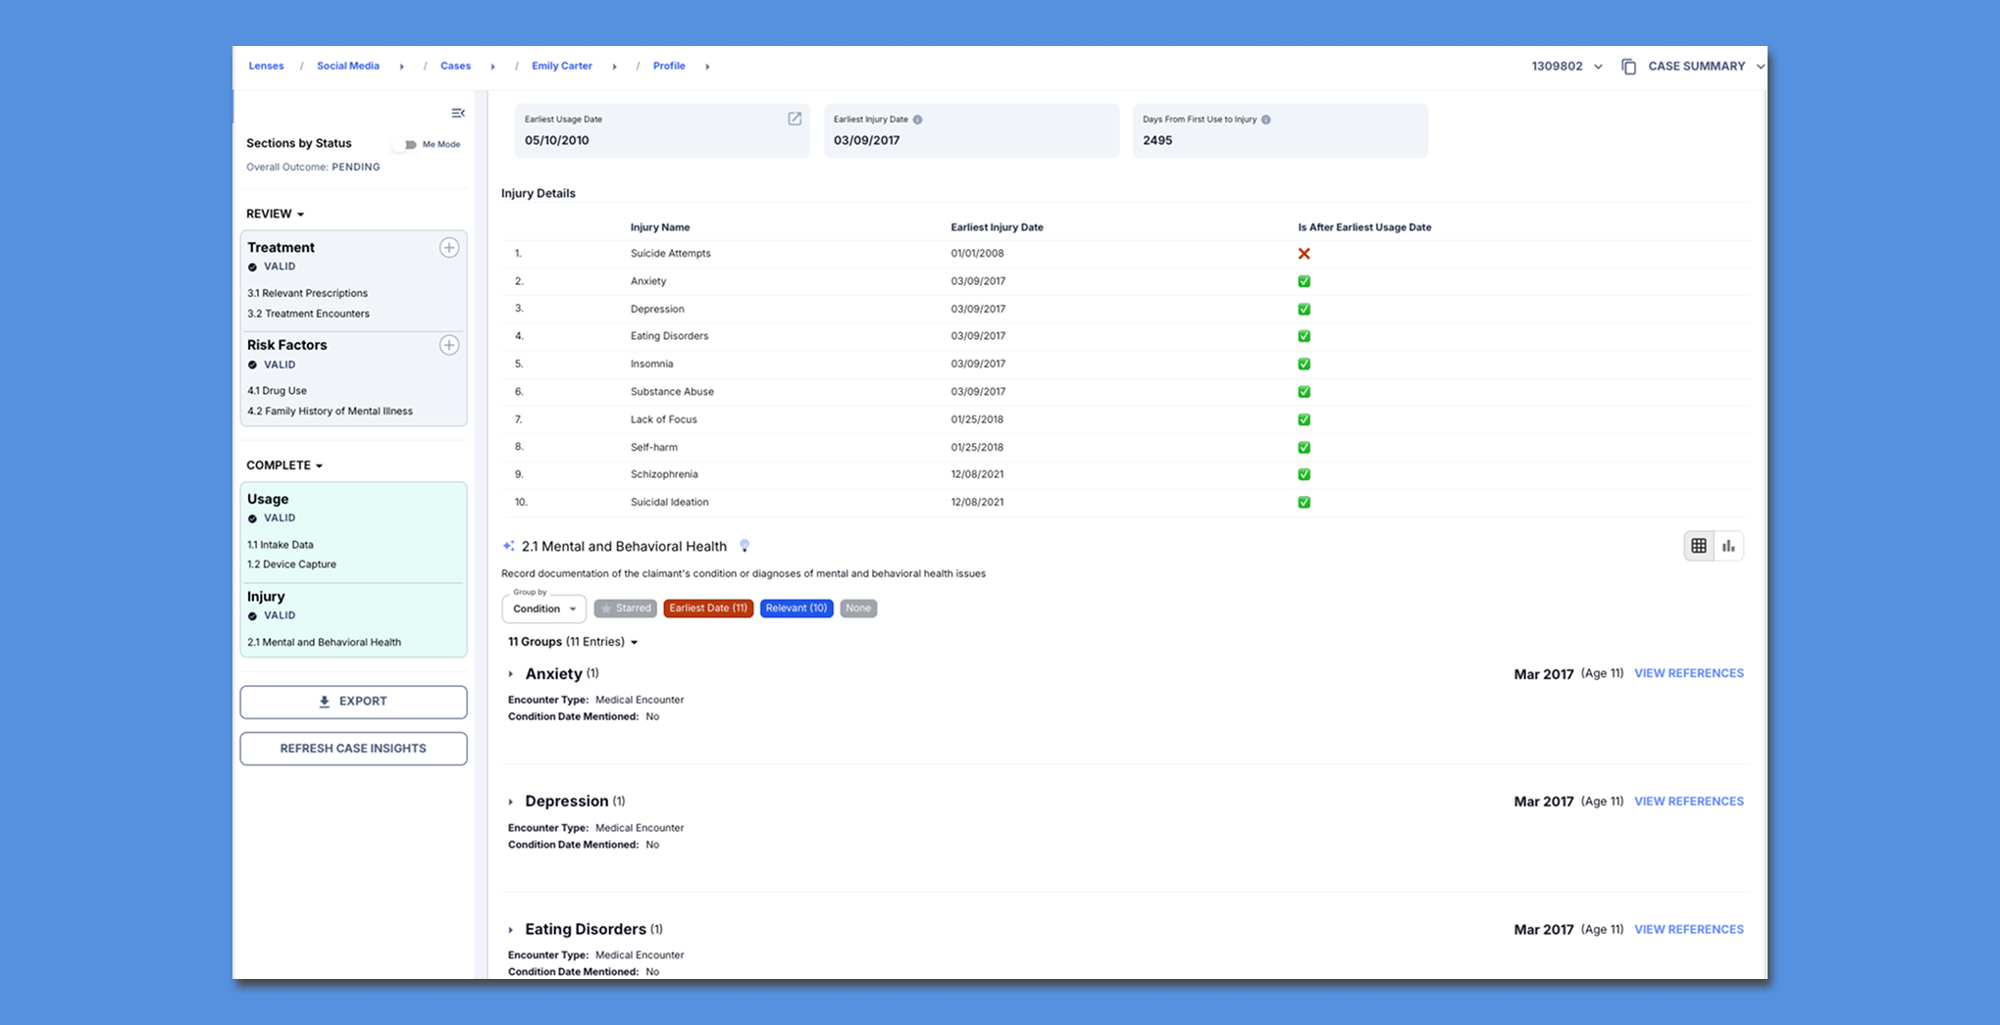The image size is (2000, 1025).
Task: Click copy icon next to Case Summary
Action: coord(1629,67)
